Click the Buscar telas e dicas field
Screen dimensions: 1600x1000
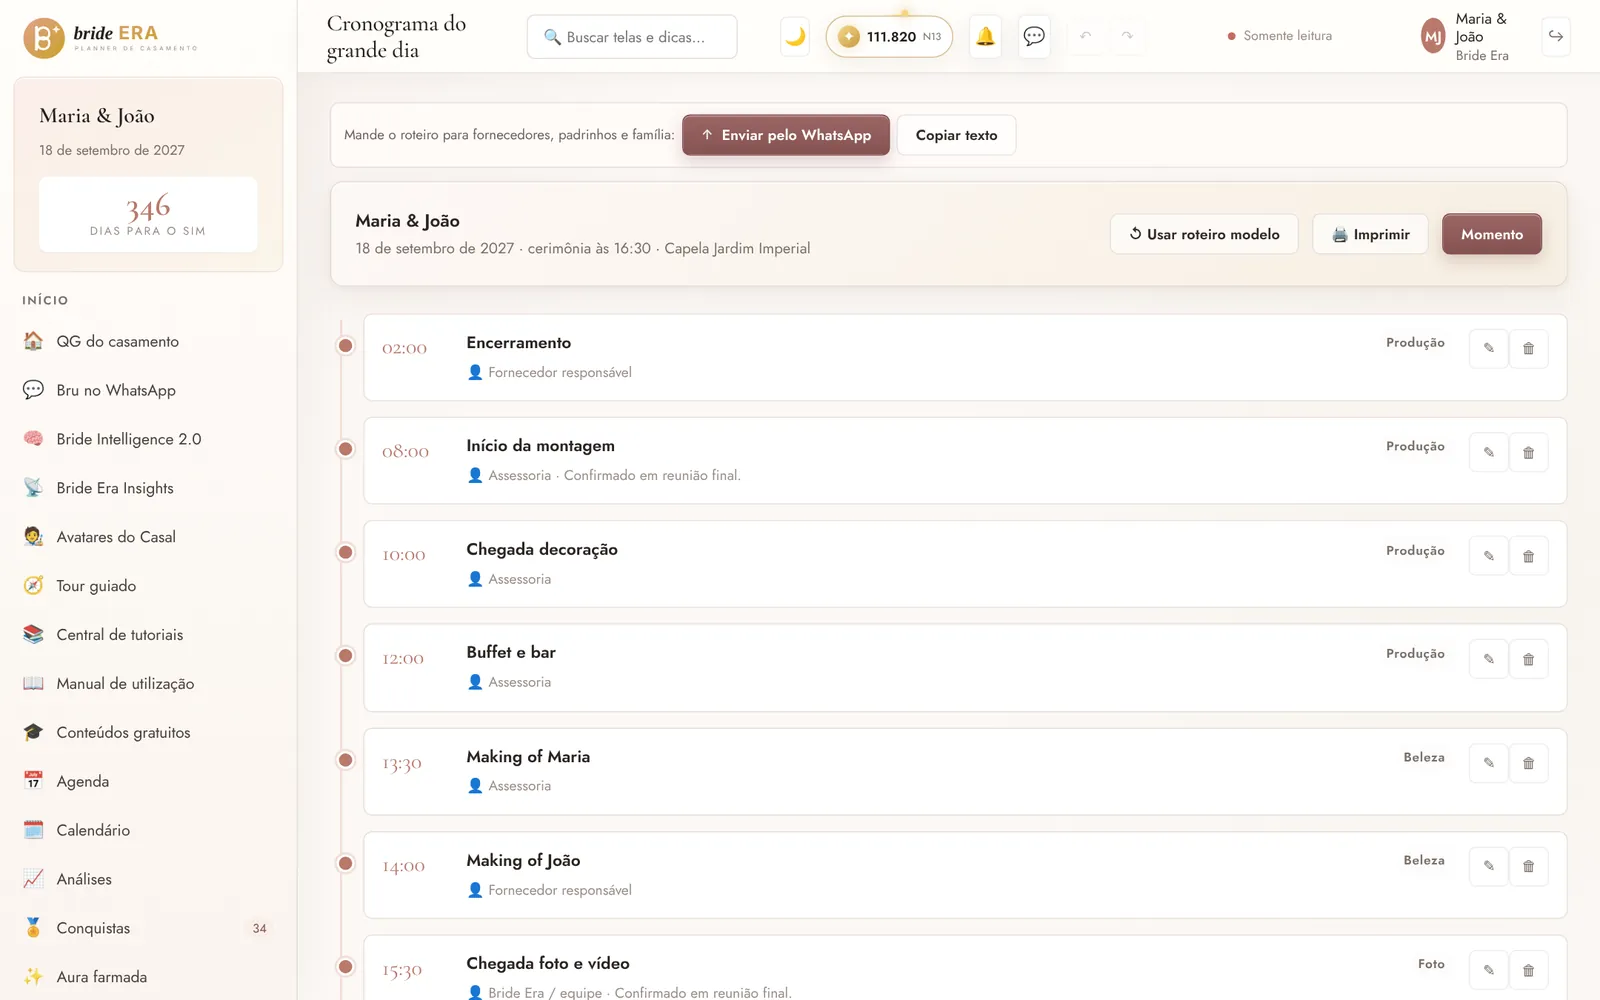point(632,37)
